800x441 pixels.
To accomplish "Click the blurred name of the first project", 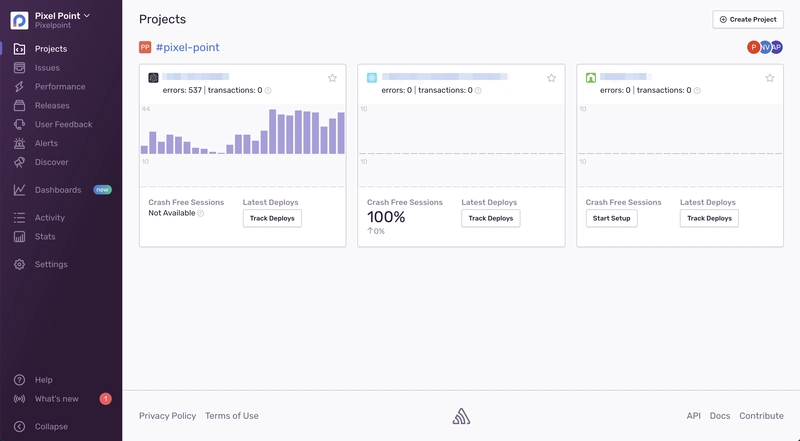I will [196, 77].
